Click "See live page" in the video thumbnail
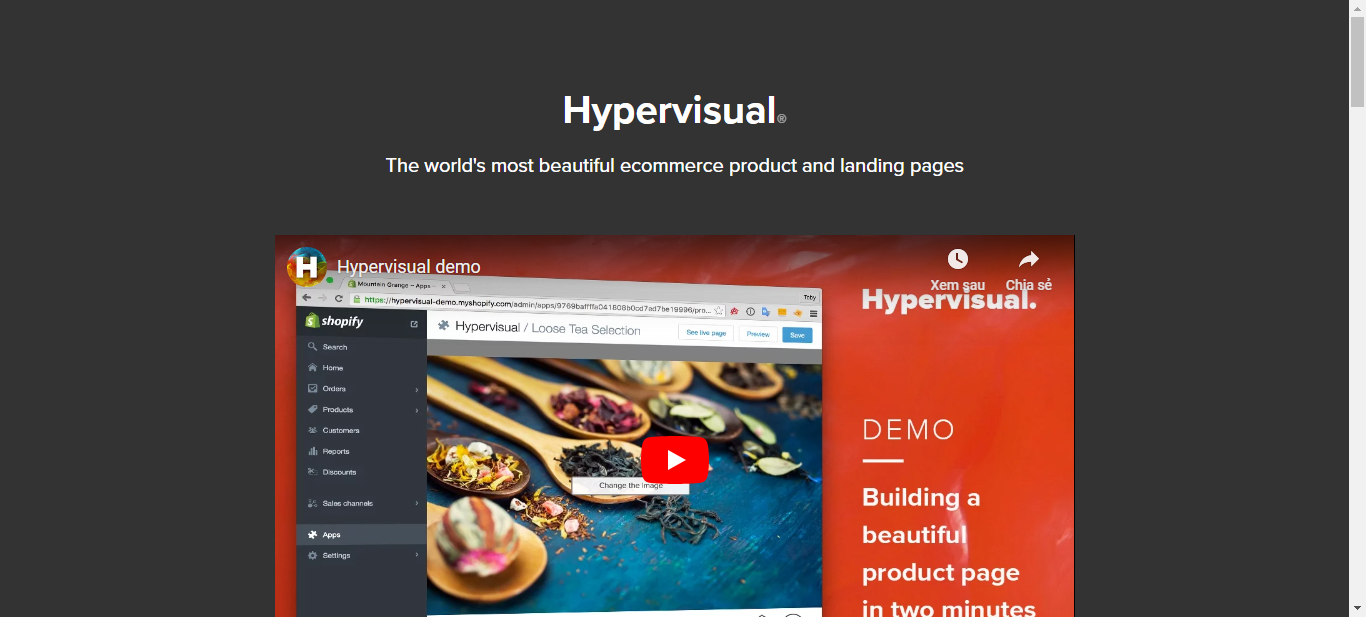 coord(706,333)
